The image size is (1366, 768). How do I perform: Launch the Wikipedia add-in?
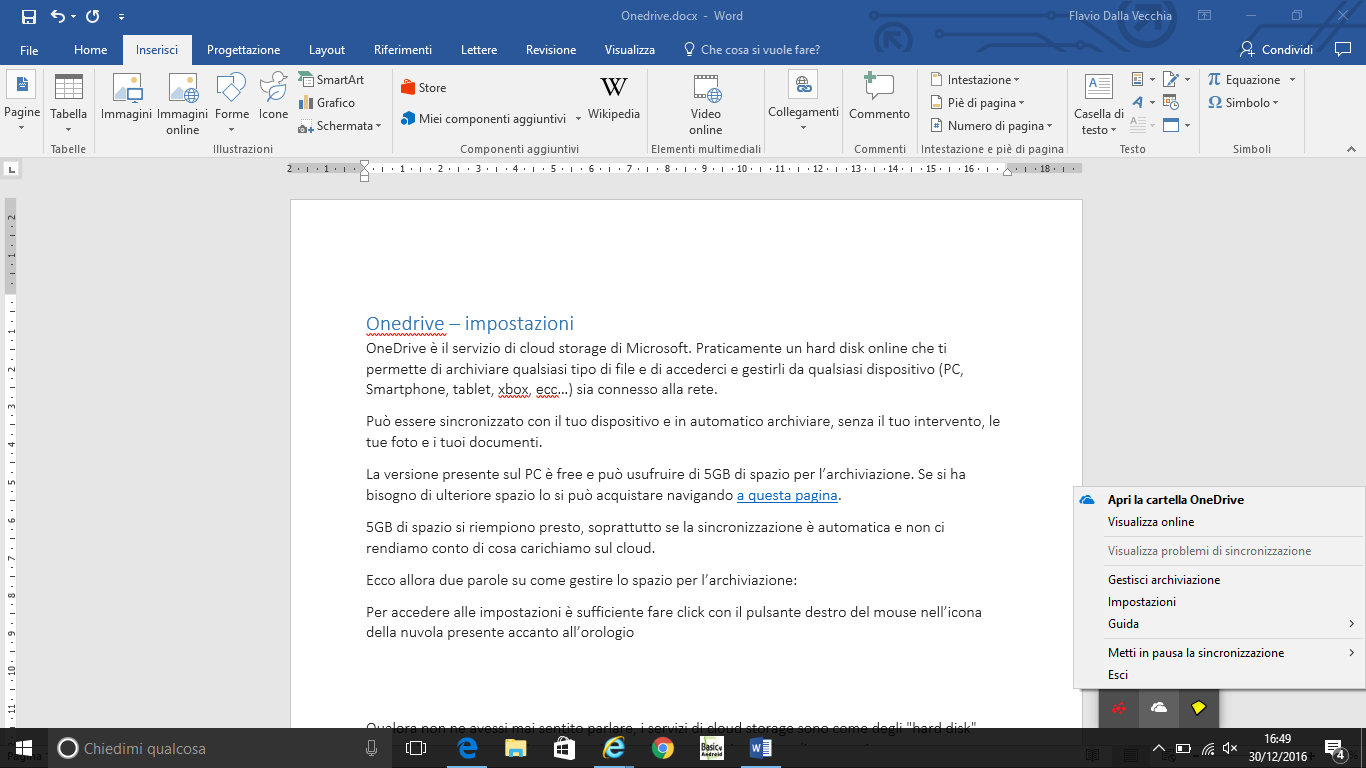(614, 99)
